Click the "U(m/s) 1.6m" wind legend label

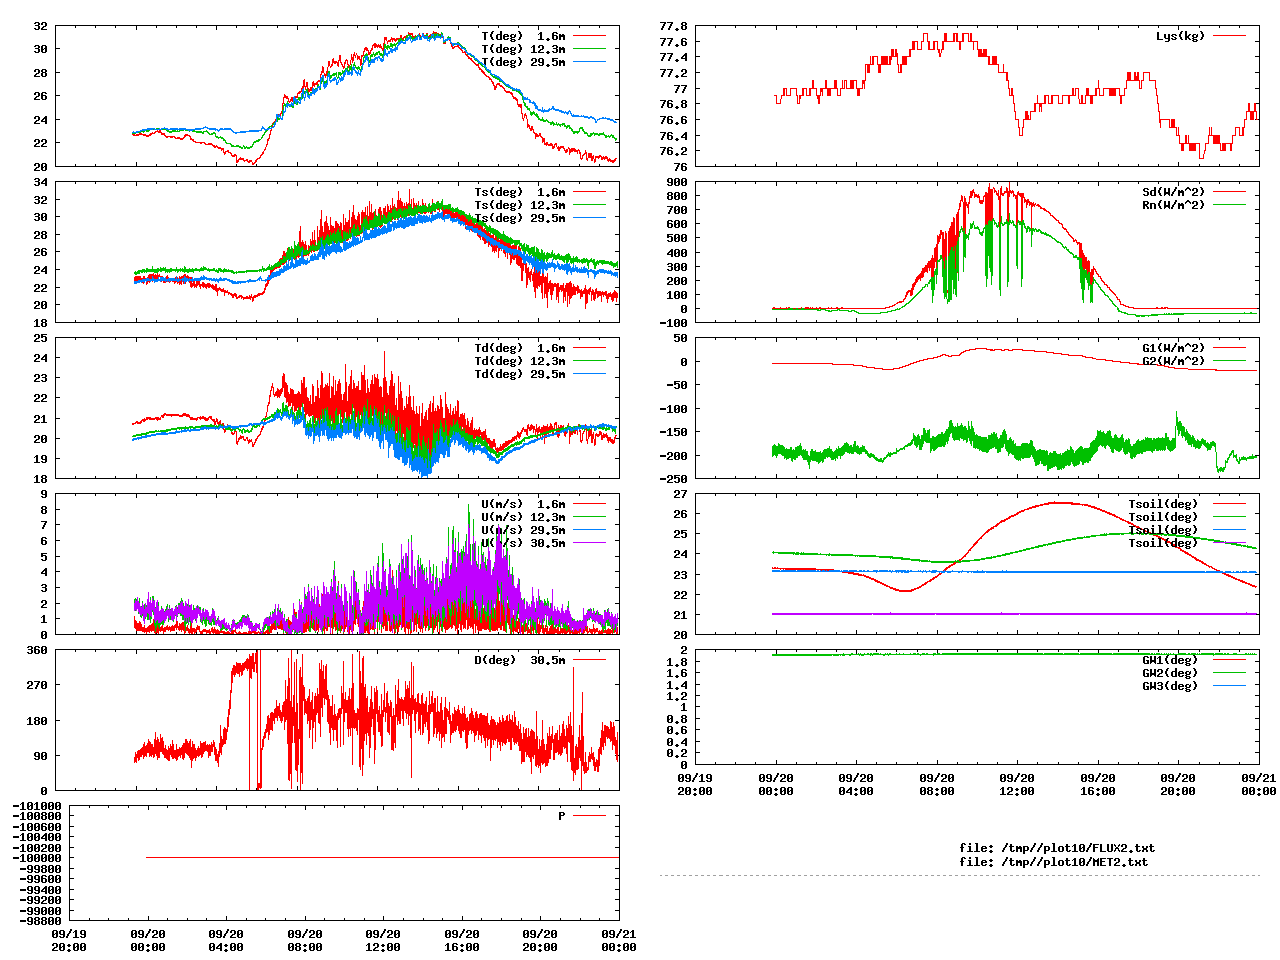[x=523, y=504]
